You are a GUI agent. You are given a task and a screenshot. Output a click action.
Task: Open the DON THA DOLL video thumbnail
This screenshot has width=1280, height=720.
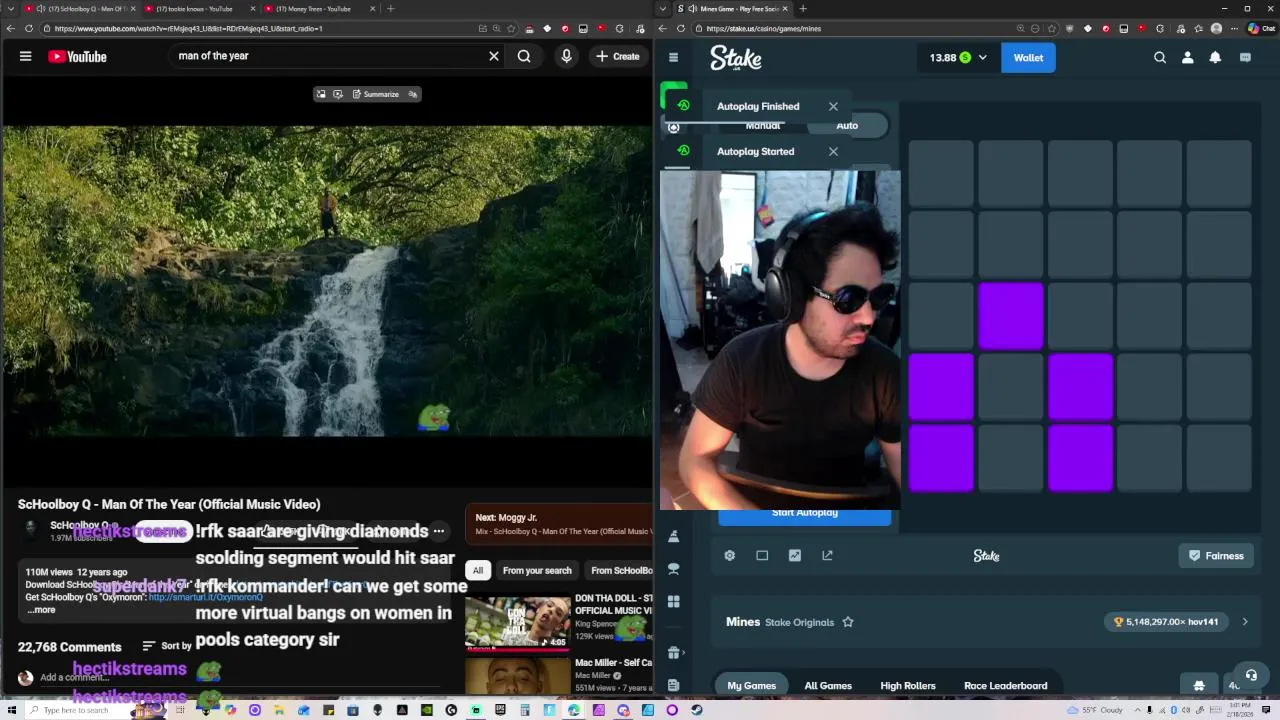[518, 624]
